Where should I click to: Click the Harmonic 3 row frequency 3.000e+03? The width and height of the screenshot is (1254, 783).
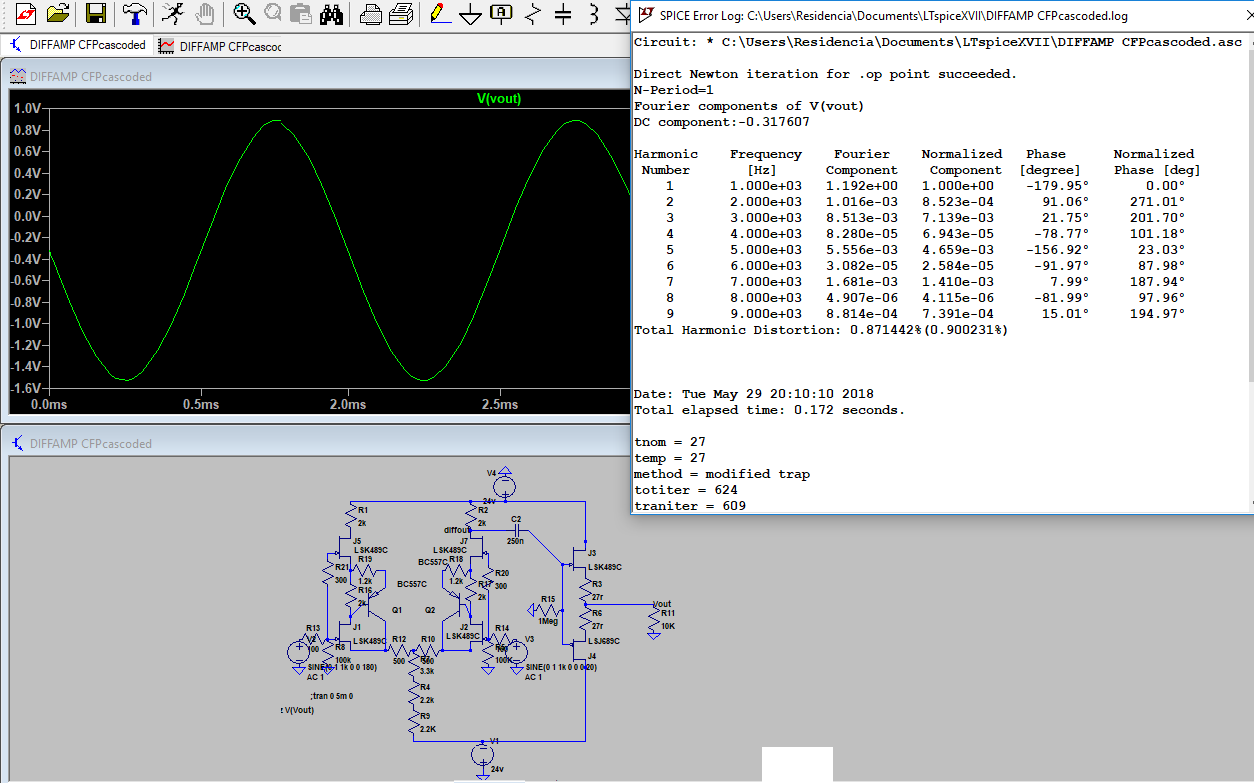[x=765, y=218]
